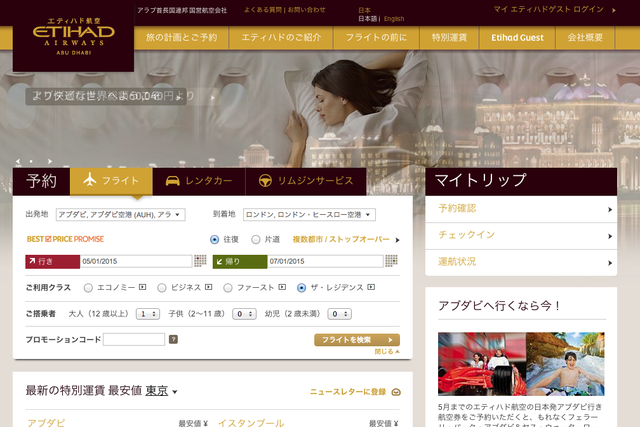Select the エコノミー class radio button
The width and height of the screenshot is (640, 427).
tap(88, 288)
